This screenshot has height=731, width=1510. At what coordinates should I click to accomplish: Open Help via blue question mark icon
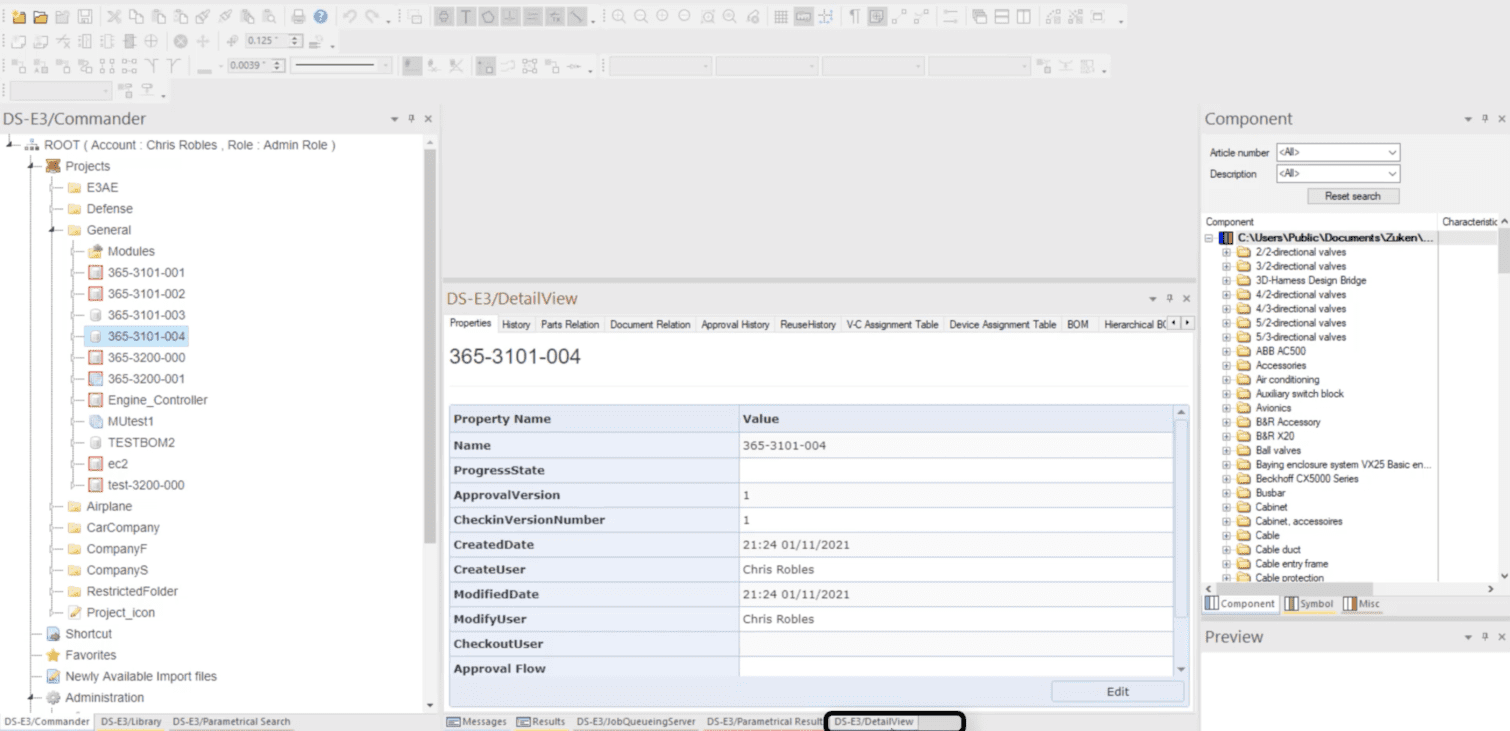pos(320,17)
